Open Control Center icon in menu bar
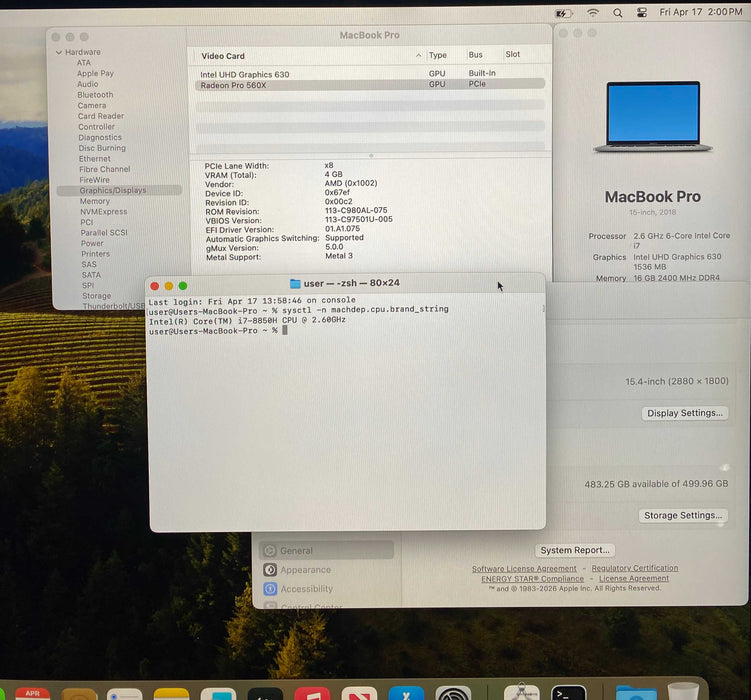This screenshot has height=700, width=751. (x=642, y=13)
